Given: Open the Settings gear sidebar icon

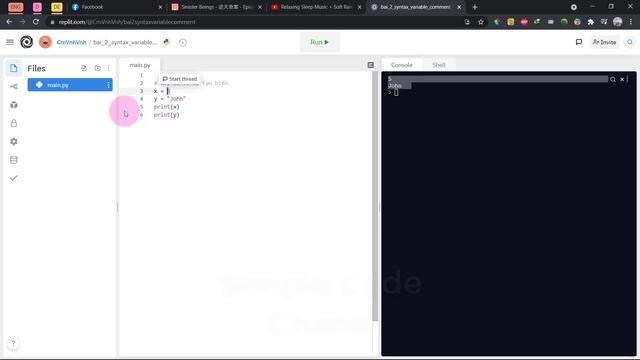Looking at the screenshot, I should click(x=13, y=142).
